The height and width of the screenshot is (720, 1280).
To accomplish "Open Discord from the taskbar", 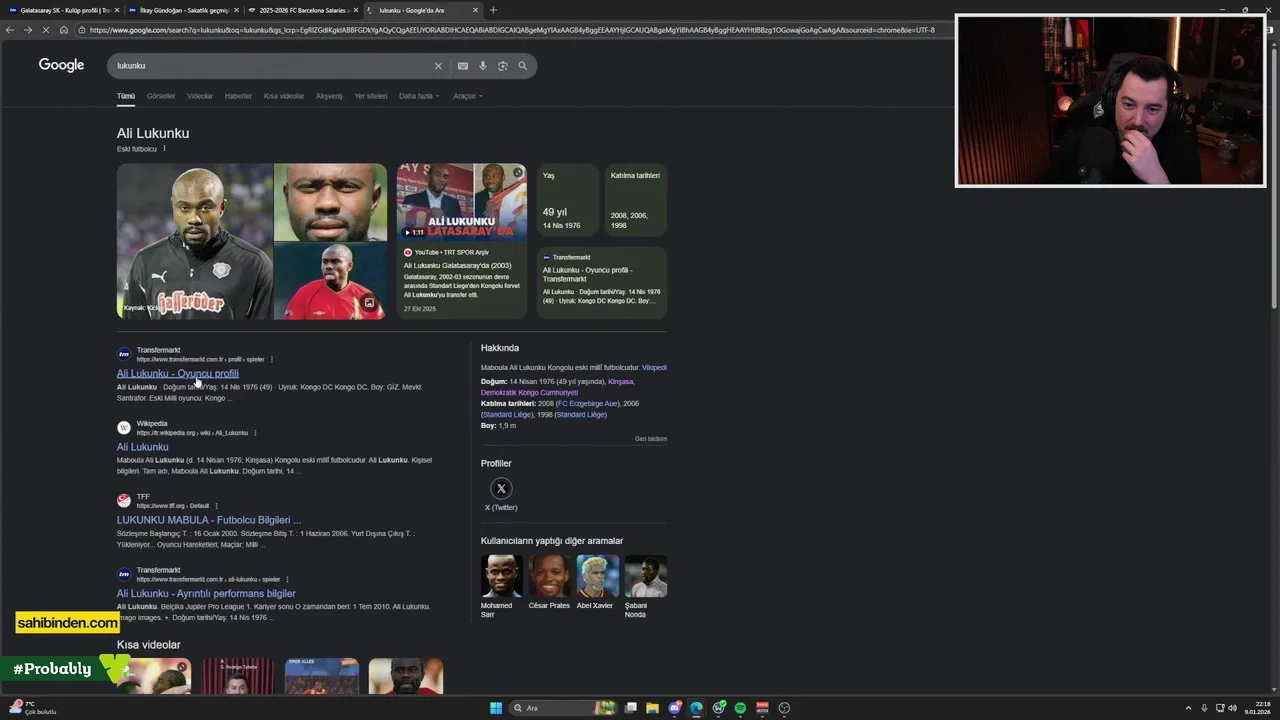I will [x=675, y=708].
